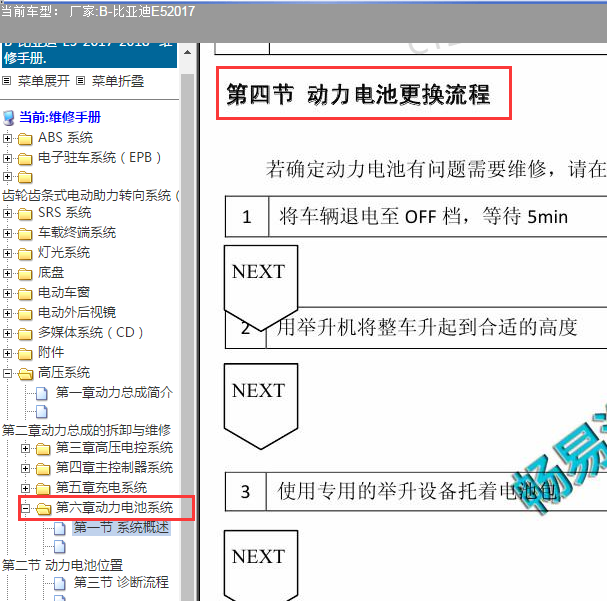Click the open 第六章动力电池系统 folder icon
607x601 pixels.
coord(43,509)
